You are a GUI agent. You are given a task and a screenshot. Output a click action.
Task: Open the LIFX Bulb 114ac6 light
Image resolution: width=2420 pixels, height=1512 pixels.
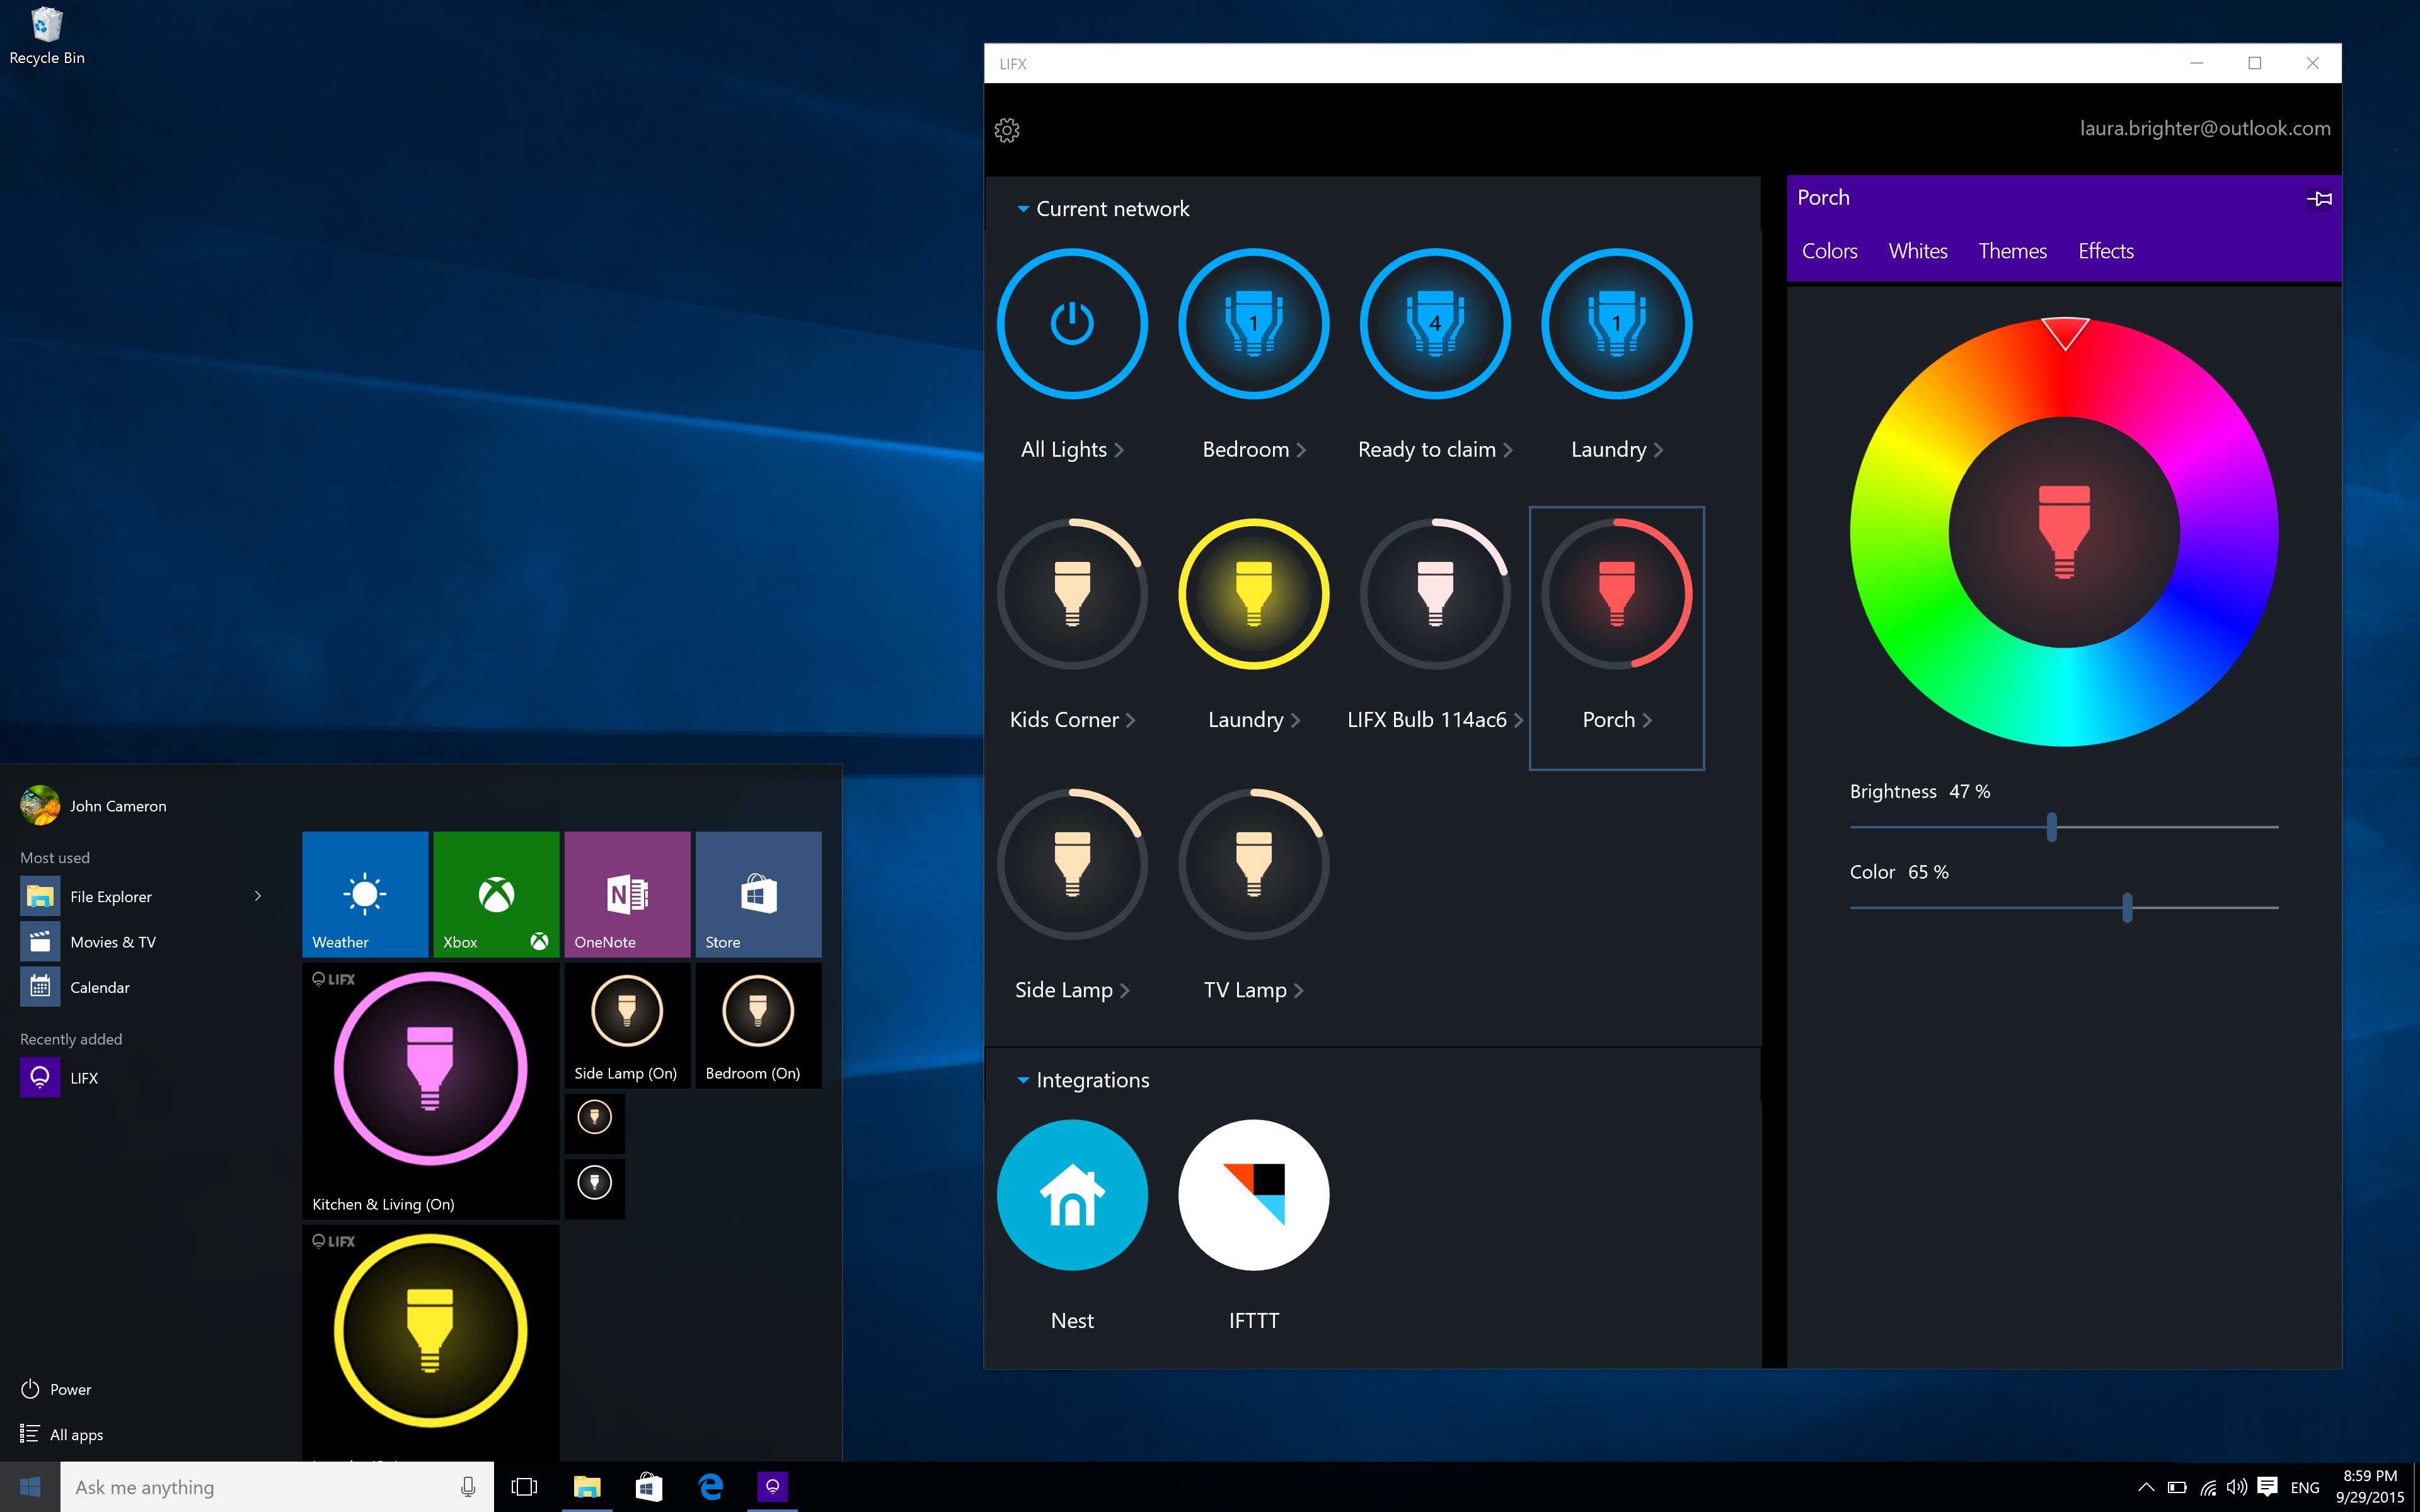[1434, 594]
